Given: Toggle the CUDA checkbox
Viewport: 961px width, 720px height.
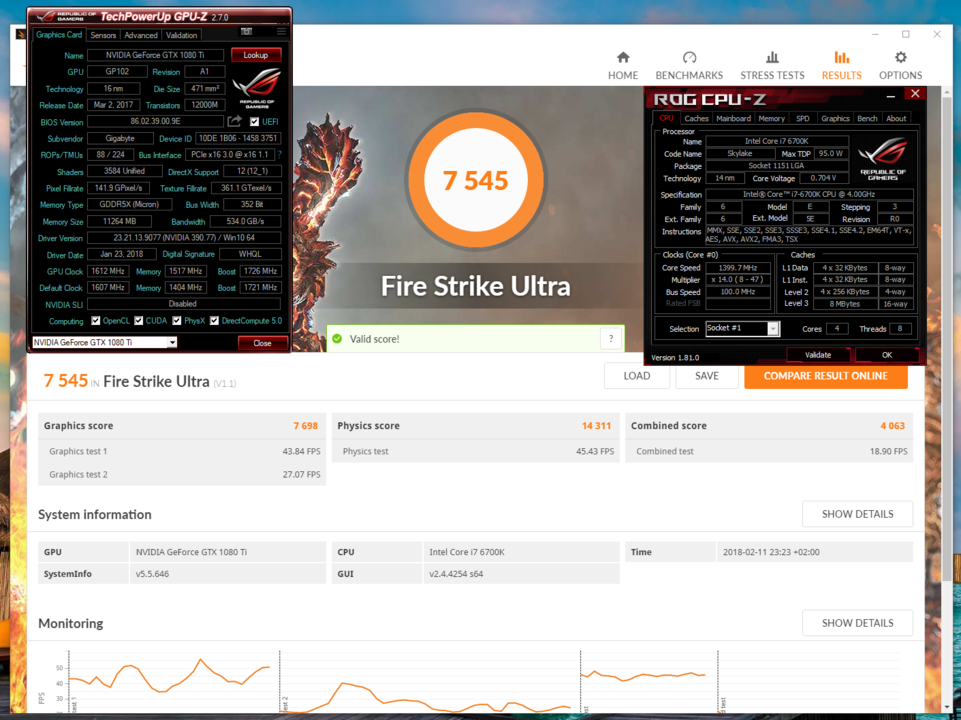Looking at the screenshot, I should (139, 320).
